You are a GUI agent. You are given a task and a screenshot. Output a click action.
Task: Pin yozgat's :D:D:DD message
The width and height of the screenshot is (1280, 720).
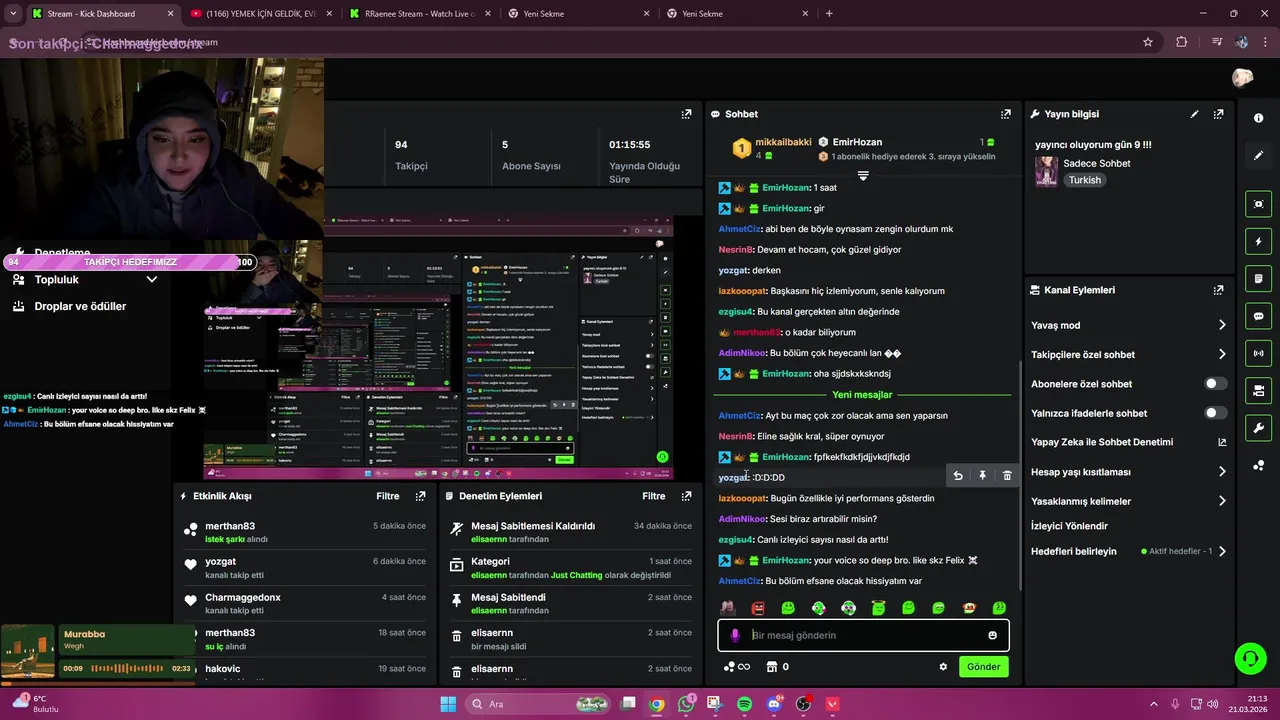[x=982, y=476]
